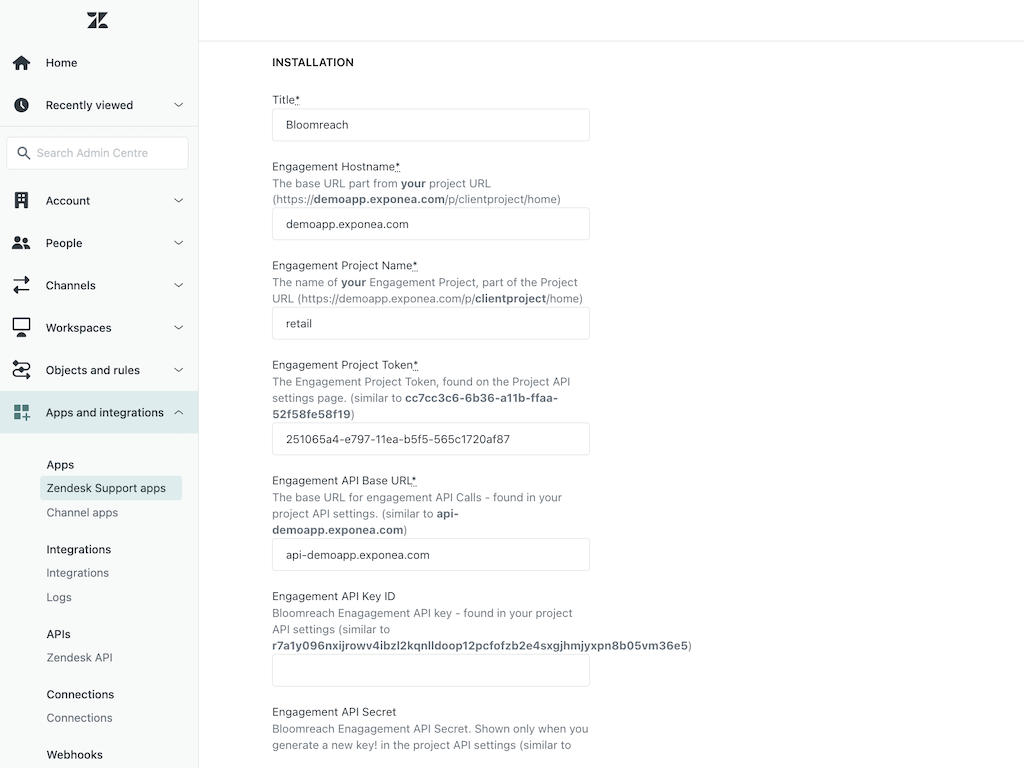Image resolution: width=1024 pixels, height=768 pixels.
Task: Expand the Account section chevron
Action: pyautogui.click(x=178, y=201)
